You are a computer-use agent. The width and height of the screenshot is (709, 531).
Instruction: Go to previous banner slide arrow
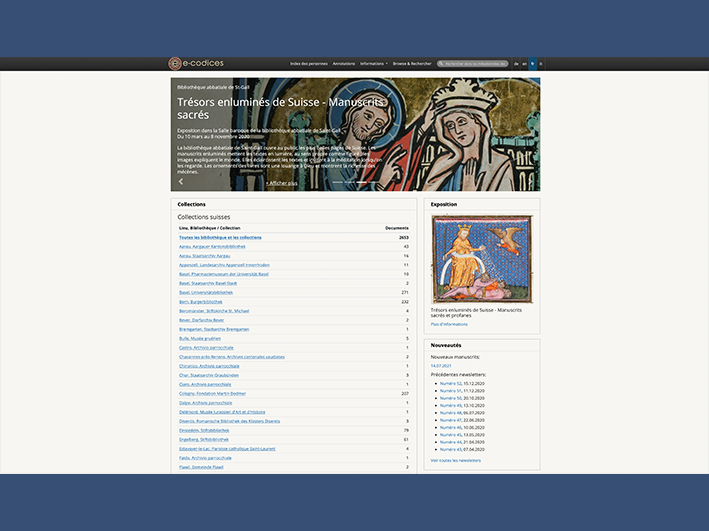(x=181, y=181)
